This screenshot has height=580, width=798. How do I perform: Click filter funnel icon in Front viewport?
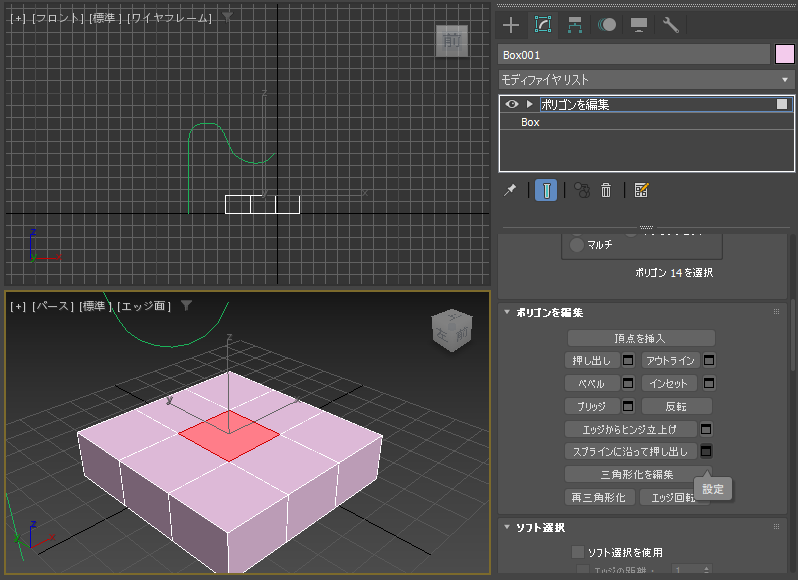click(227, 18)
